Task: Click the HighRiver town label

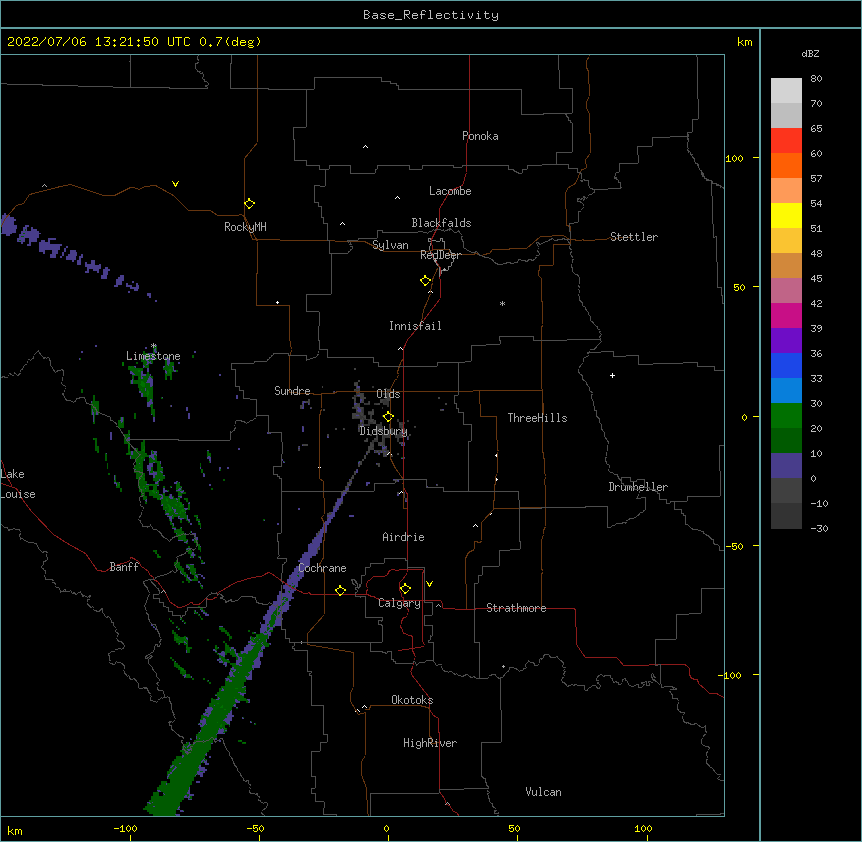Action: coord(430,743)
